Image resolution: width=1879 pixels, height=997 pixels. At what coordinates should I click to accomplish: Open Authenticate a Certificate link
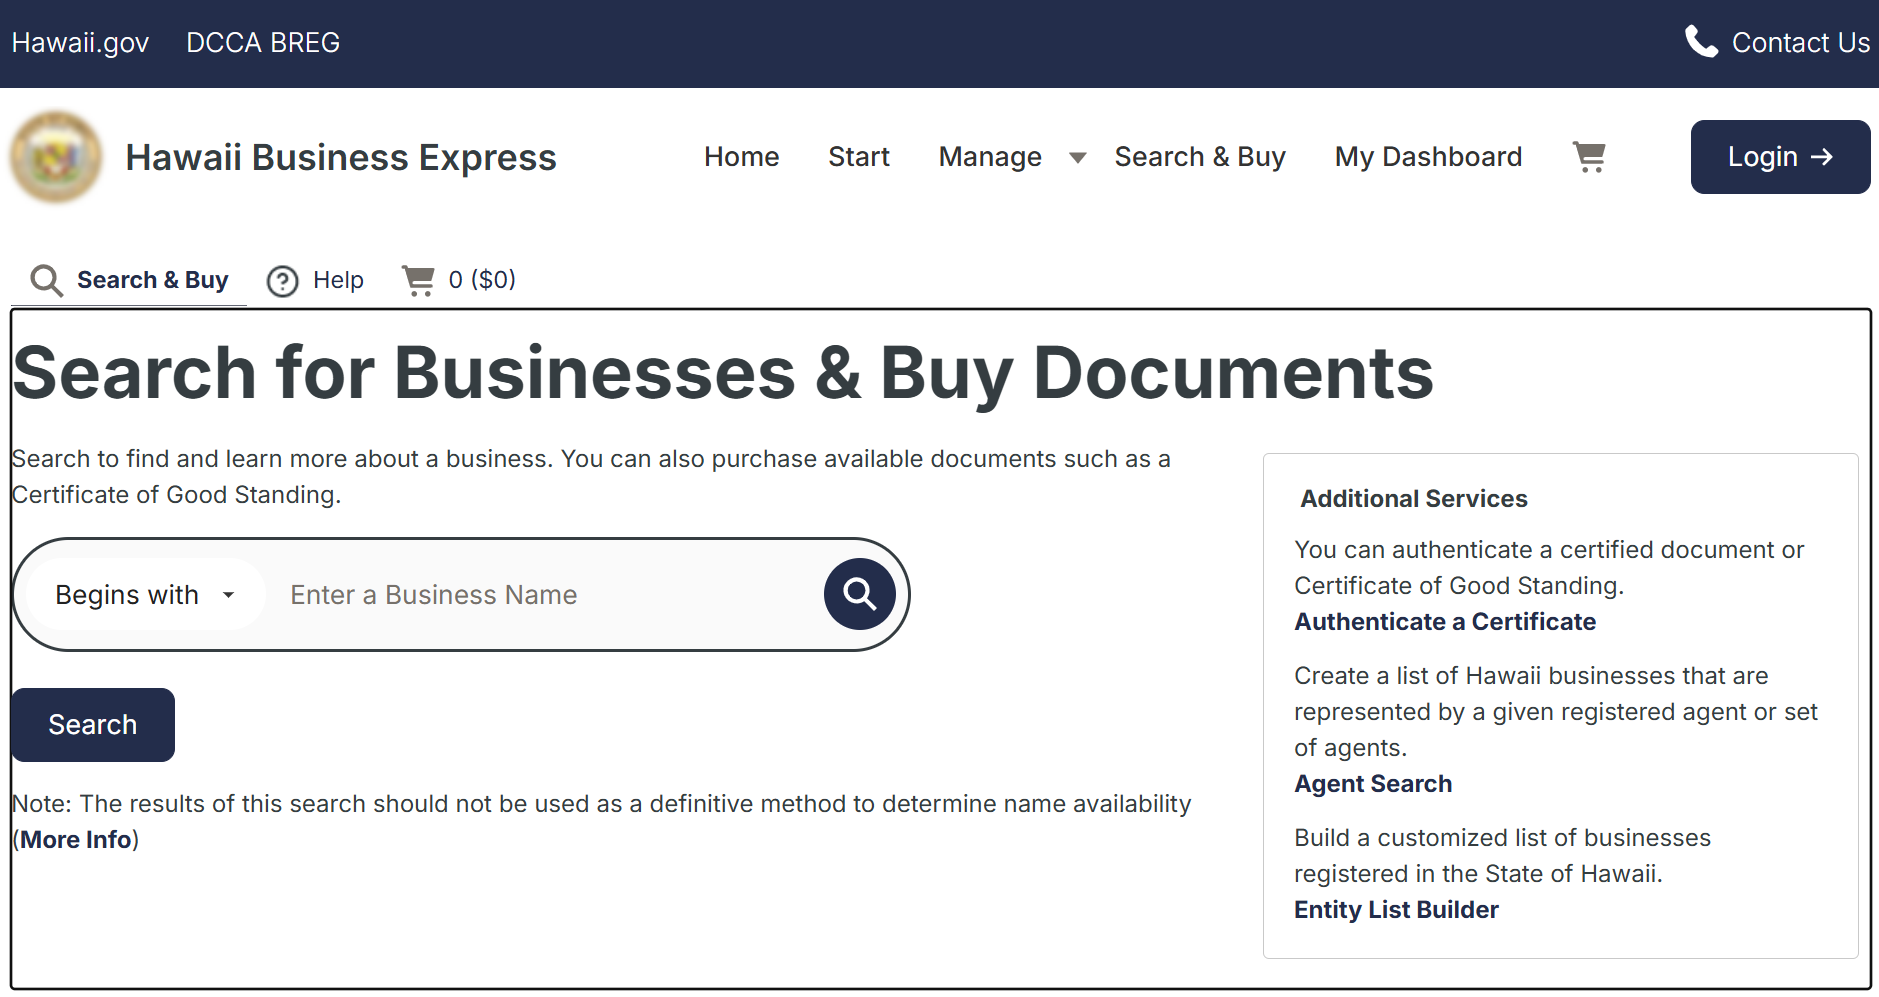click(1445, 622)
